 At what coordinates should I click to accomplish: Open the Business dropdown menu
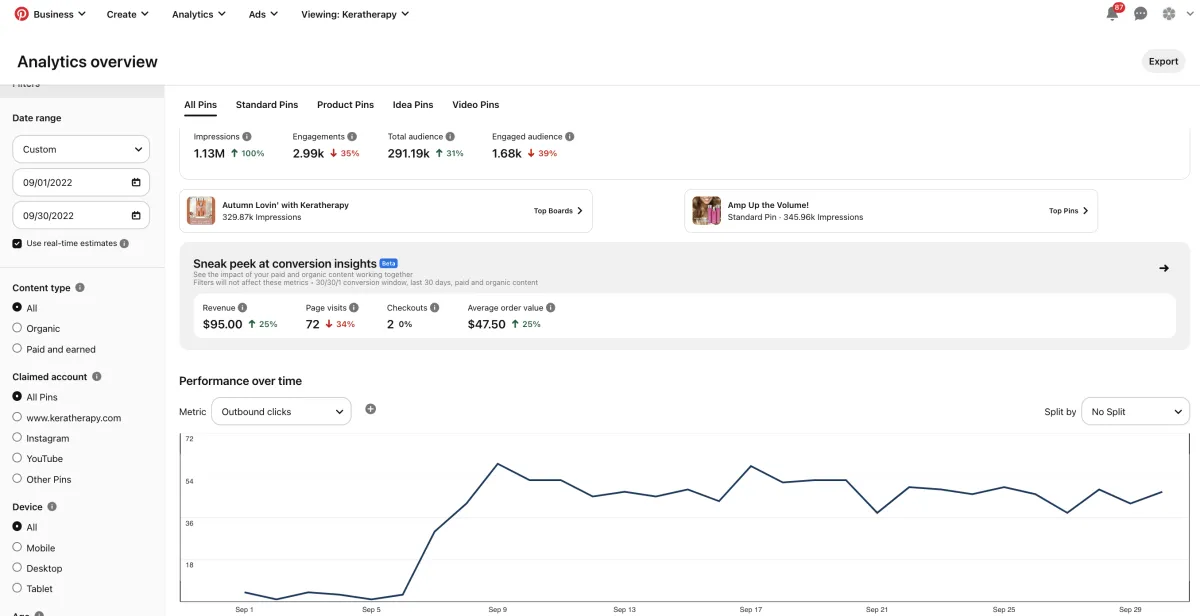click(x=59, y=14)
